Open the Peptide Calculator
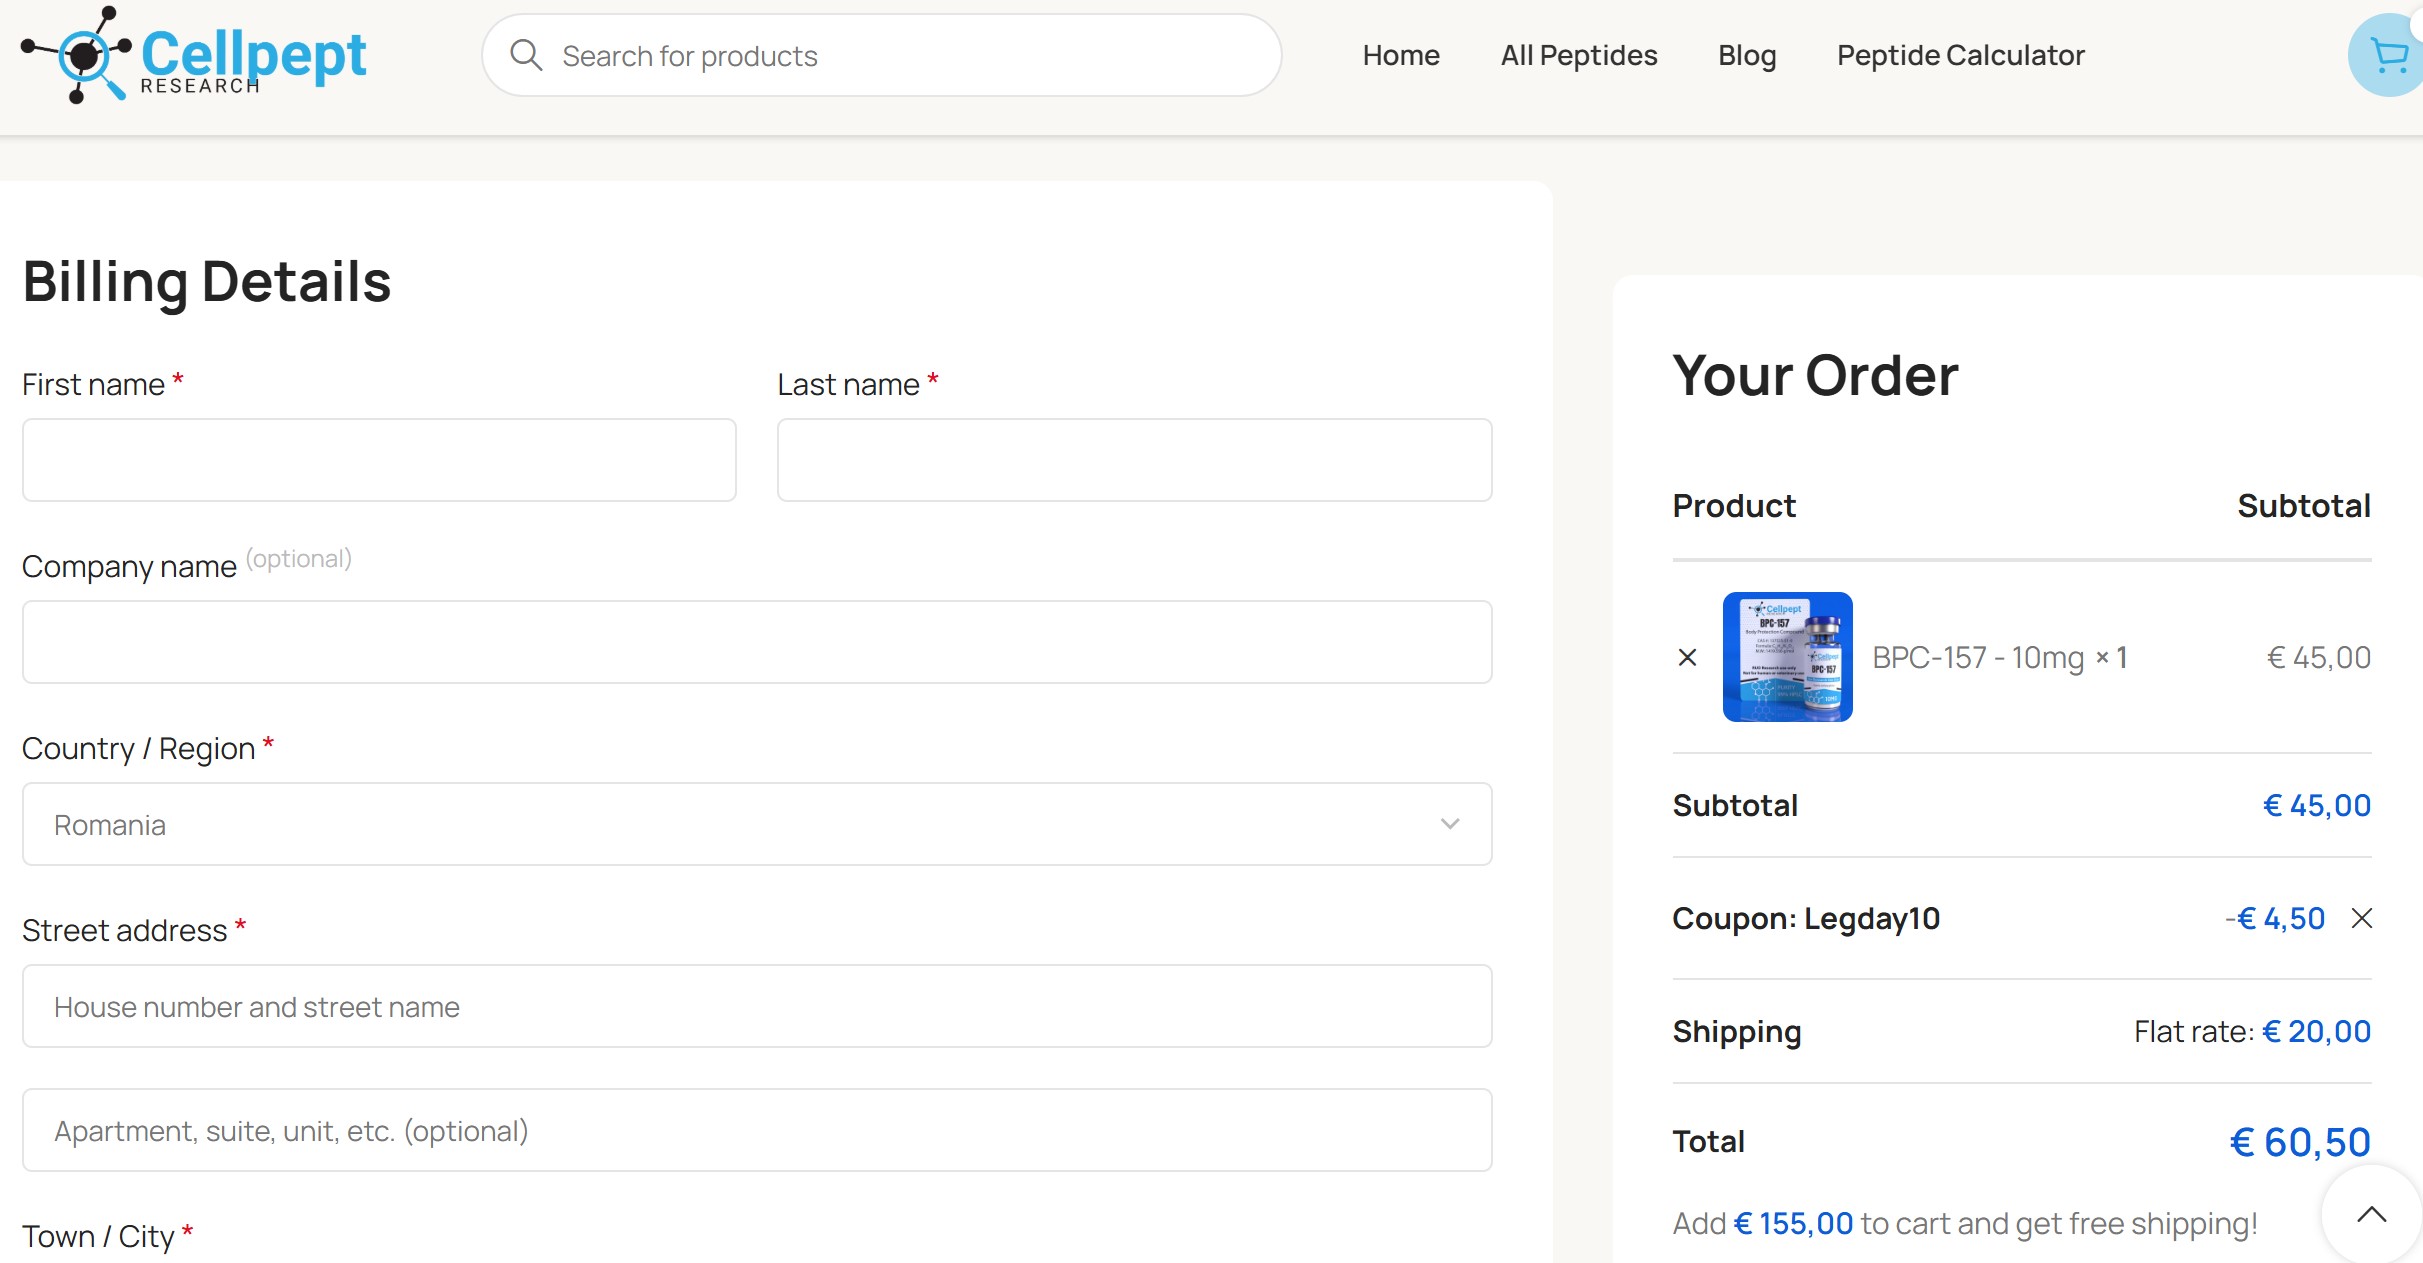 [x=1960, y=55]
